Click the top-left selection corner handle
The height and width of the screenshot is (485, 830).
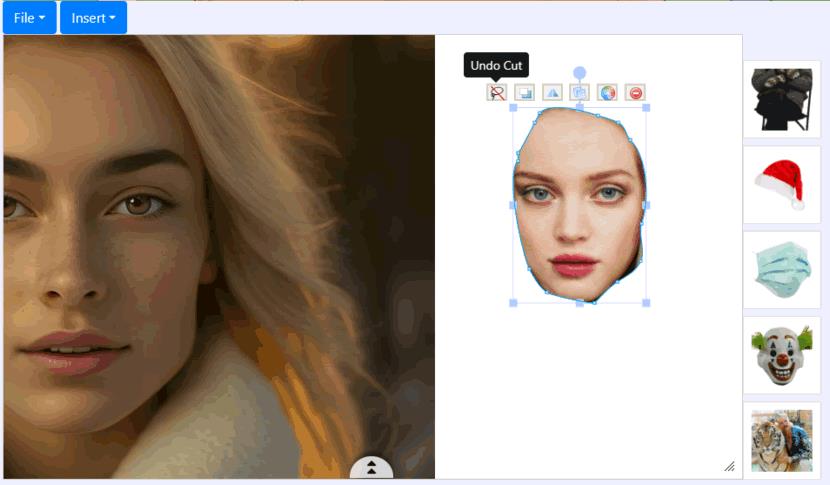(x=513, y=108)
